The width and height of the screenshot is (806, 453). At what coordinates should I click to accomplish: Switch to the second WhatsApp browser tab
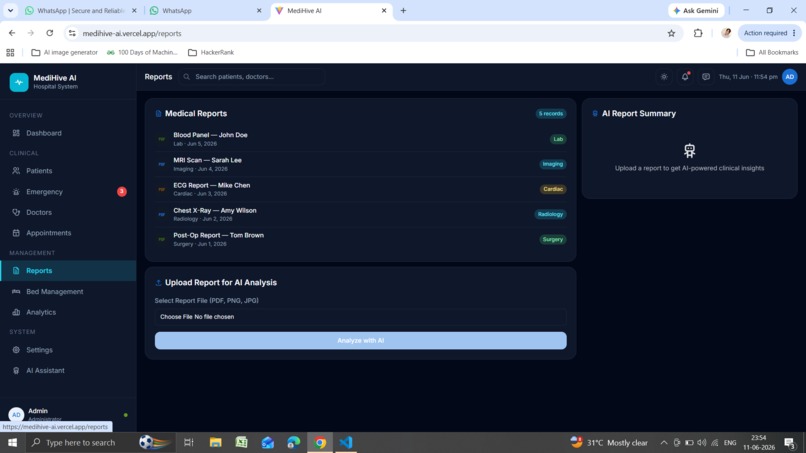205,10
